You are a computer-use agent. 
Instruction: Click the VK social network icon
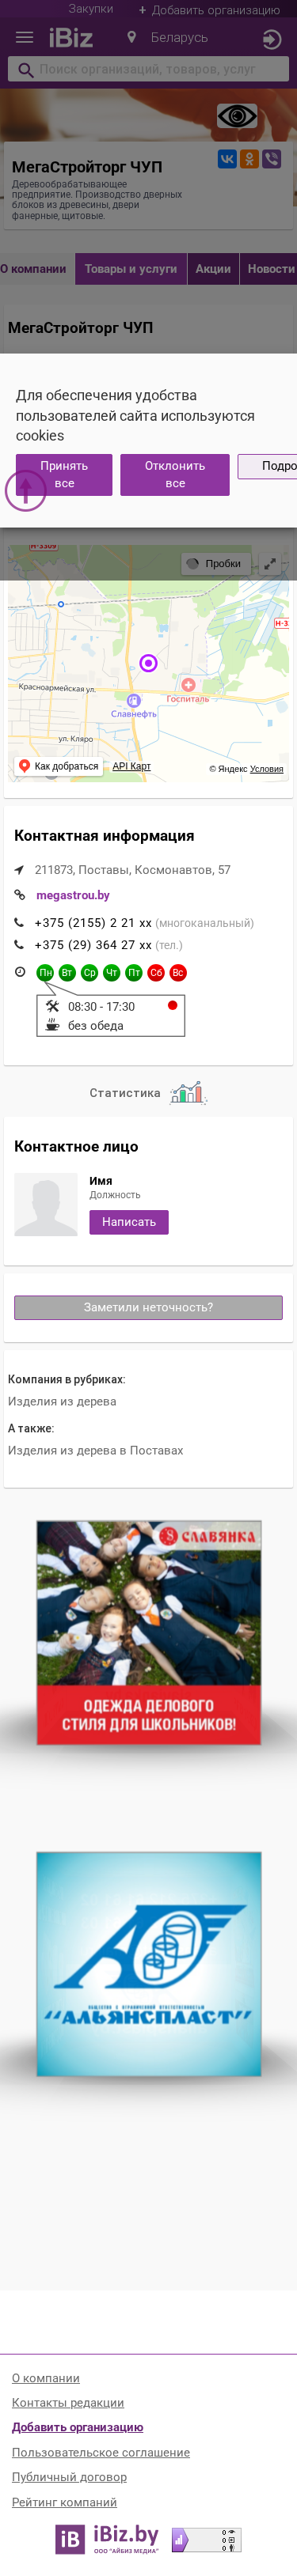point(227,159)
